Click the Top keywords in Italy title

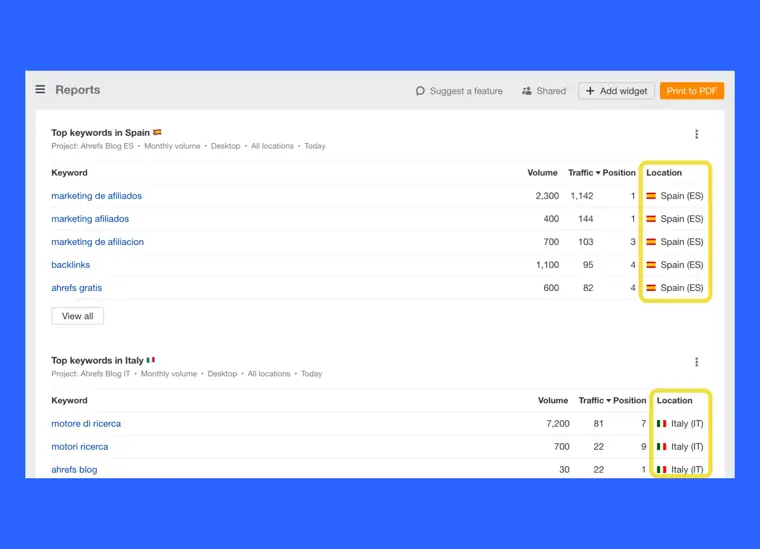click(x=97, y=361)
